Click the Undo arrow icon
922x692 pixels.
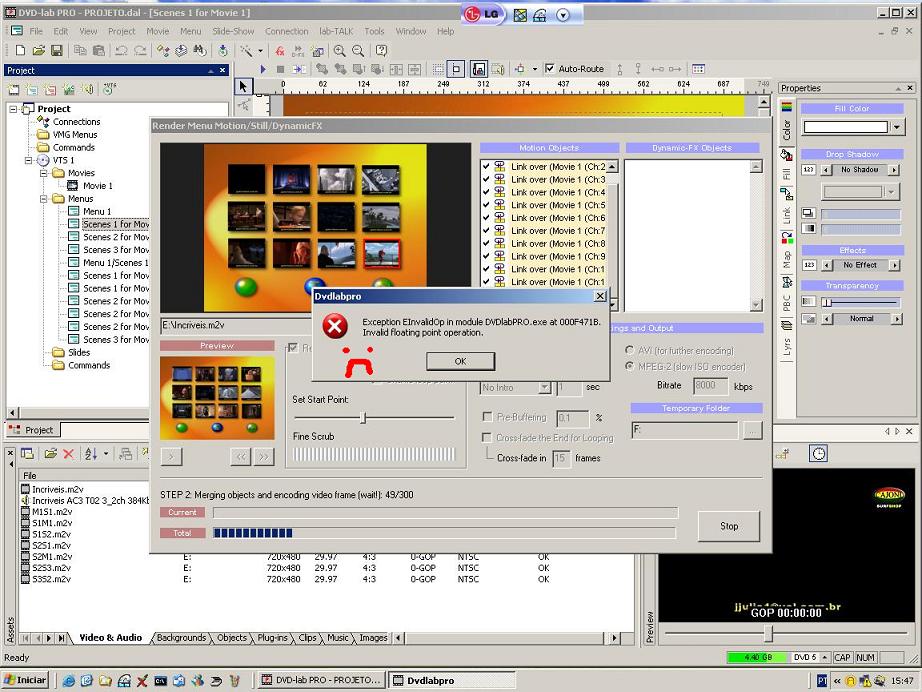[x=121, y=51]
